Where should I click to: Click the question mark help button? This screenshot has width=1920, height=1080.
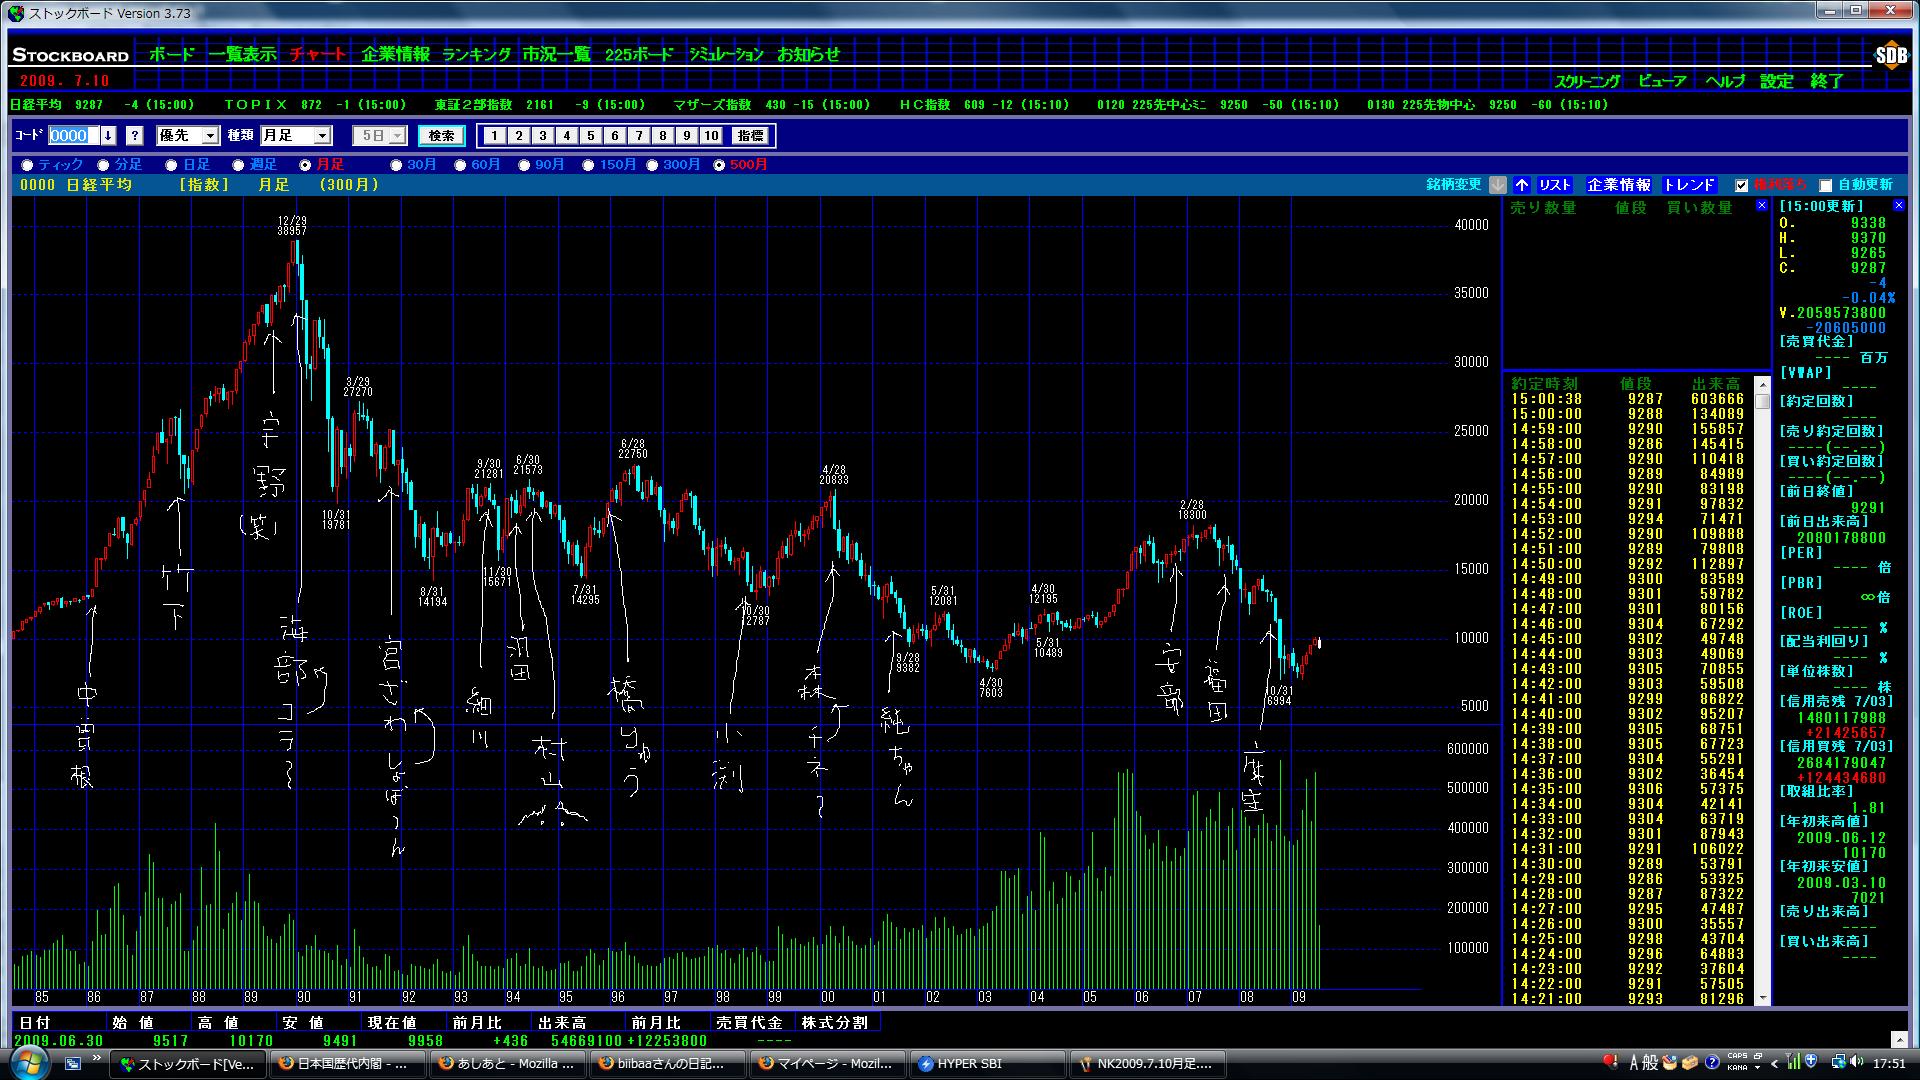point(135,136)
